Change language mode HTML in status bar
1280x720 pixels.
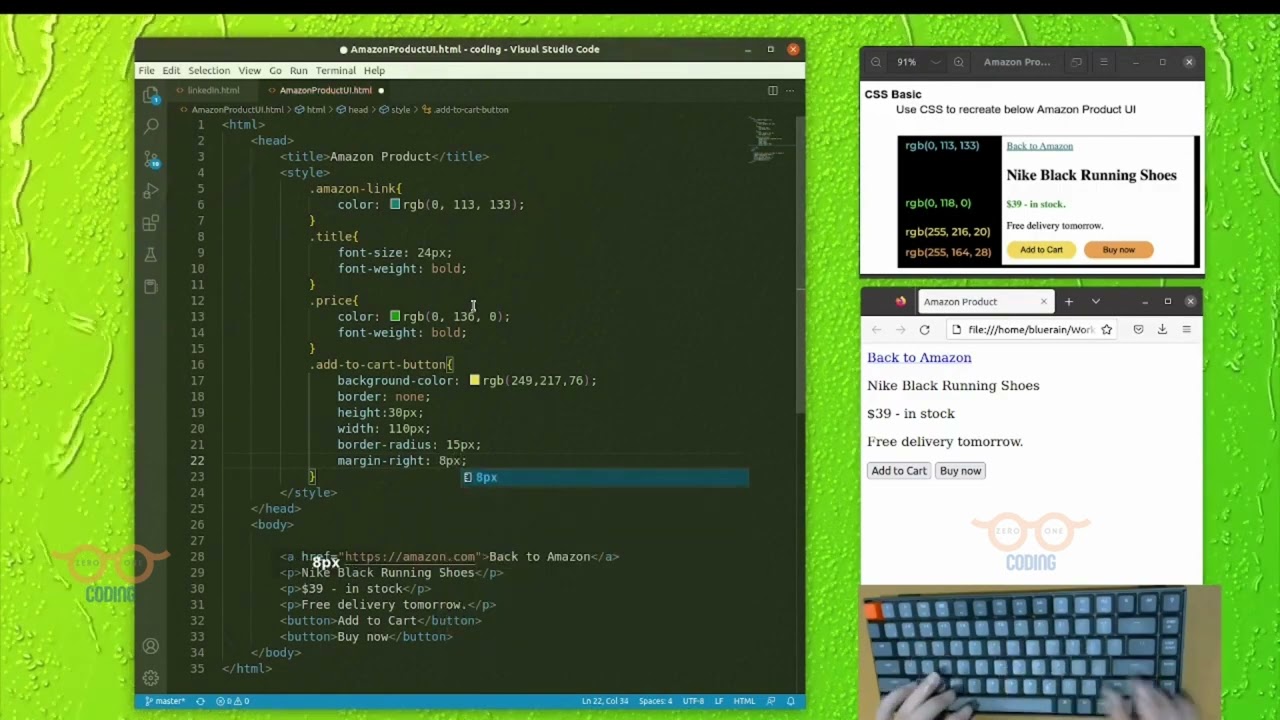[x=744, y=701]
